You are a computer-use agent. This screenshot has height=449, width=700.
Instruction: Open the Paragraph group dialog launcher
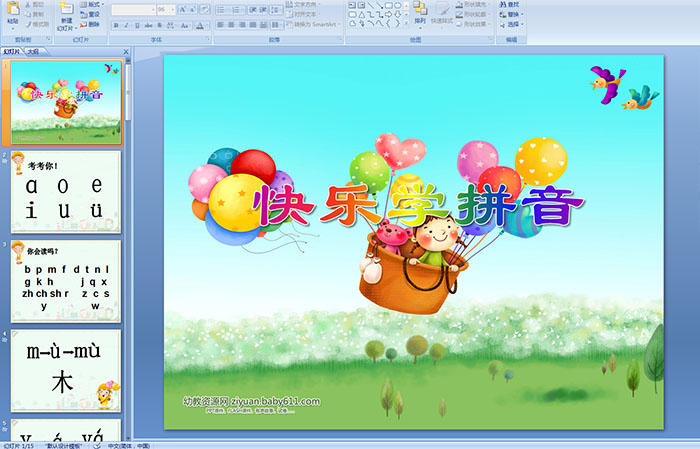[340, 40]
